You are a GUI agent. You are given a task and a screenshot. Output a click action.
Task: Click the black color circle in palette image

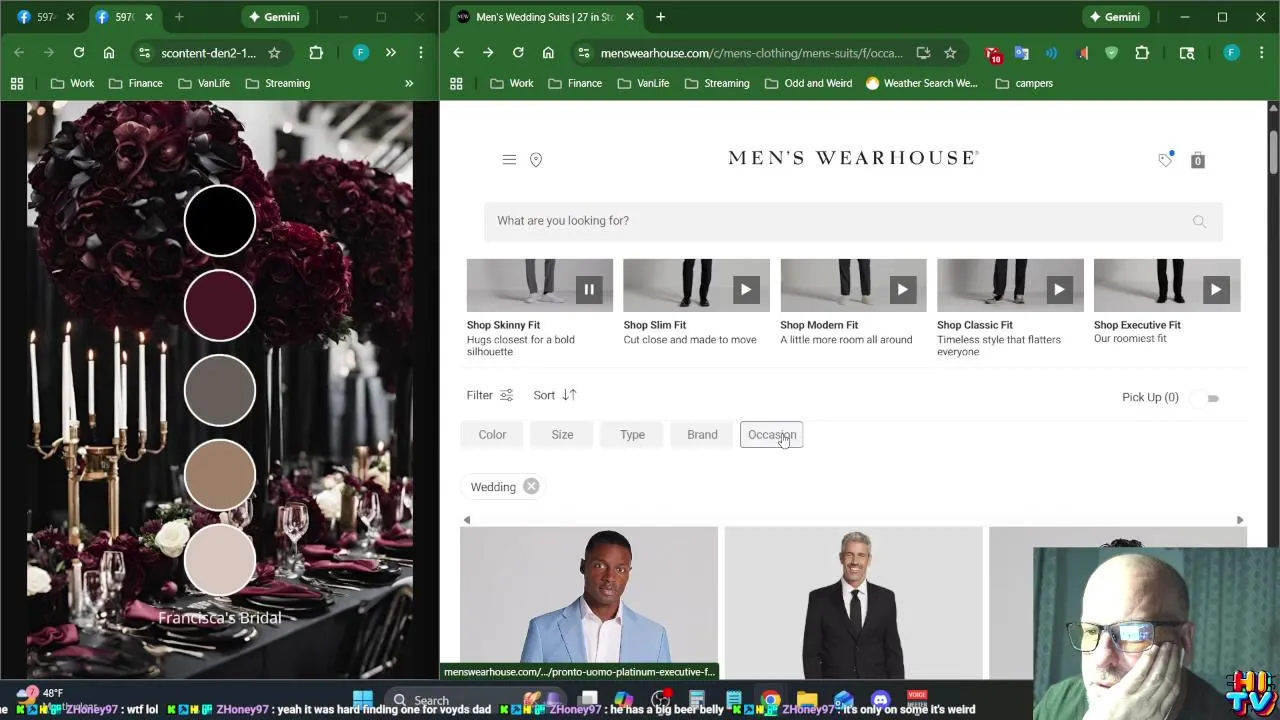(x=220, y=220)
